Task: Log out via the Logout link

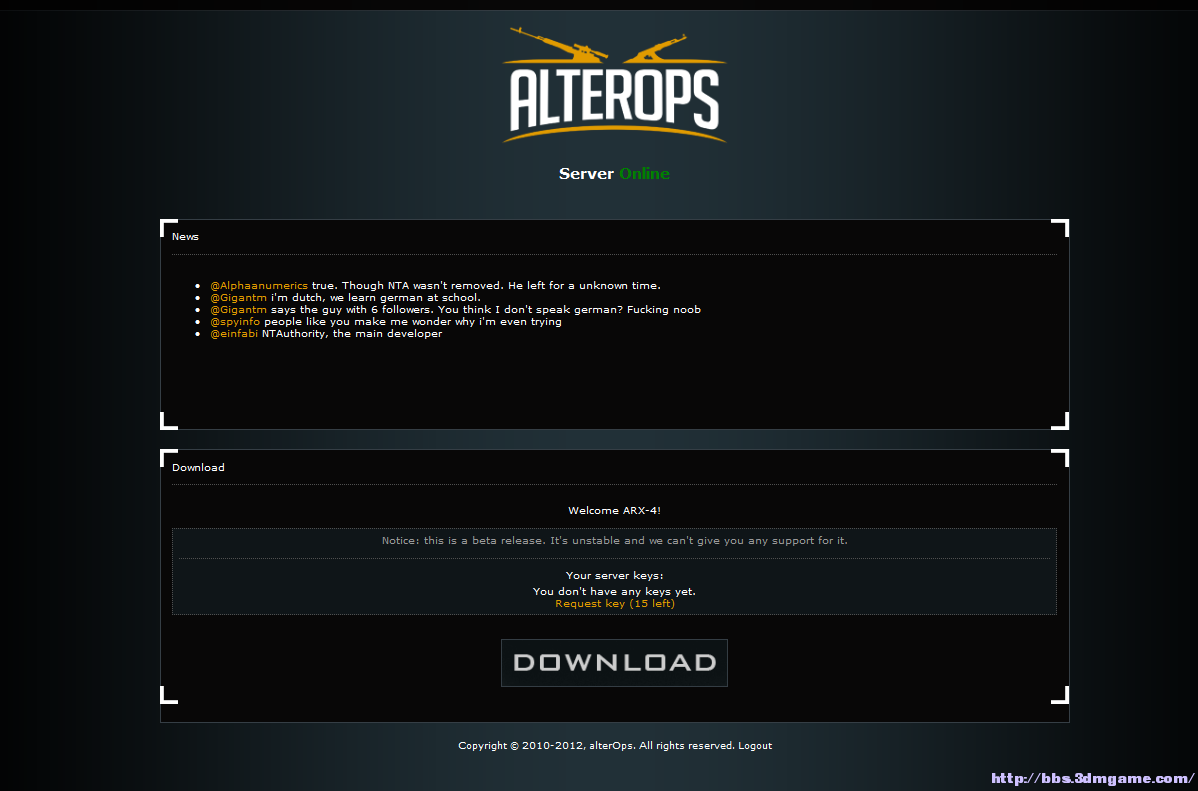Action: coord(755,745)
